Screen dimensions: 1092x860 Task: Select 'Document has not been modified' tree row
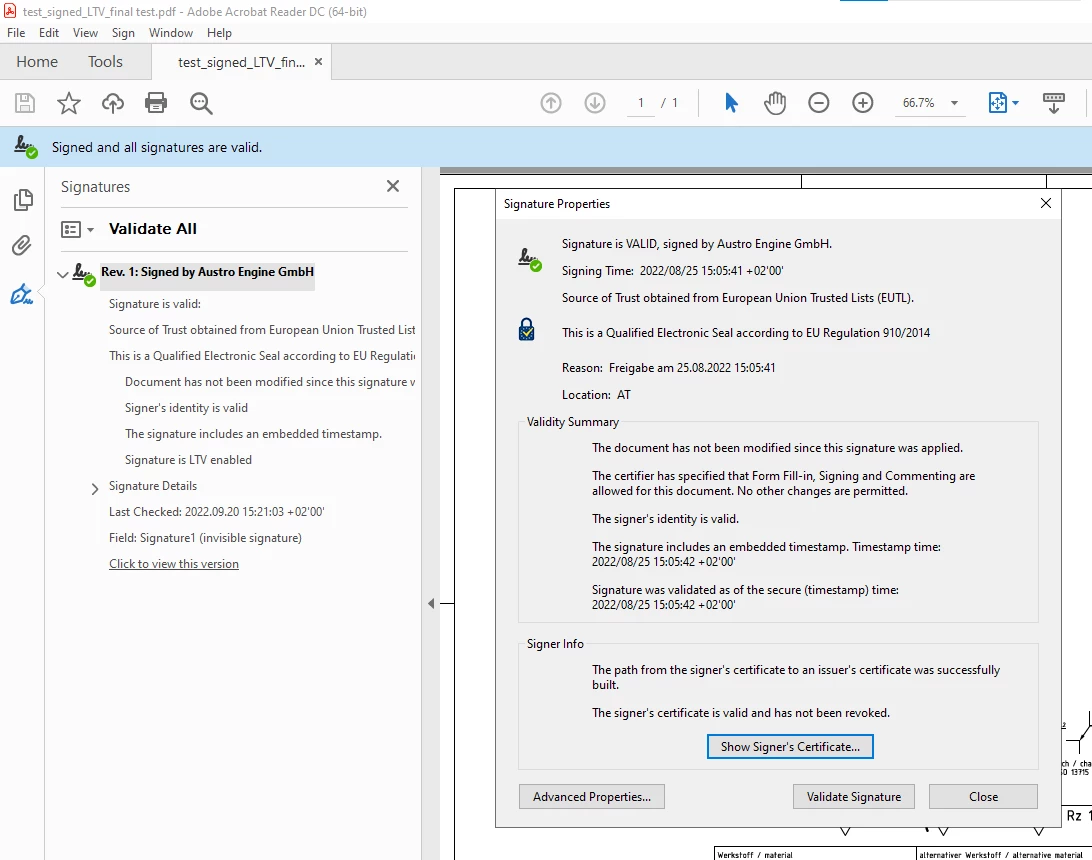(x=270, y=382)
